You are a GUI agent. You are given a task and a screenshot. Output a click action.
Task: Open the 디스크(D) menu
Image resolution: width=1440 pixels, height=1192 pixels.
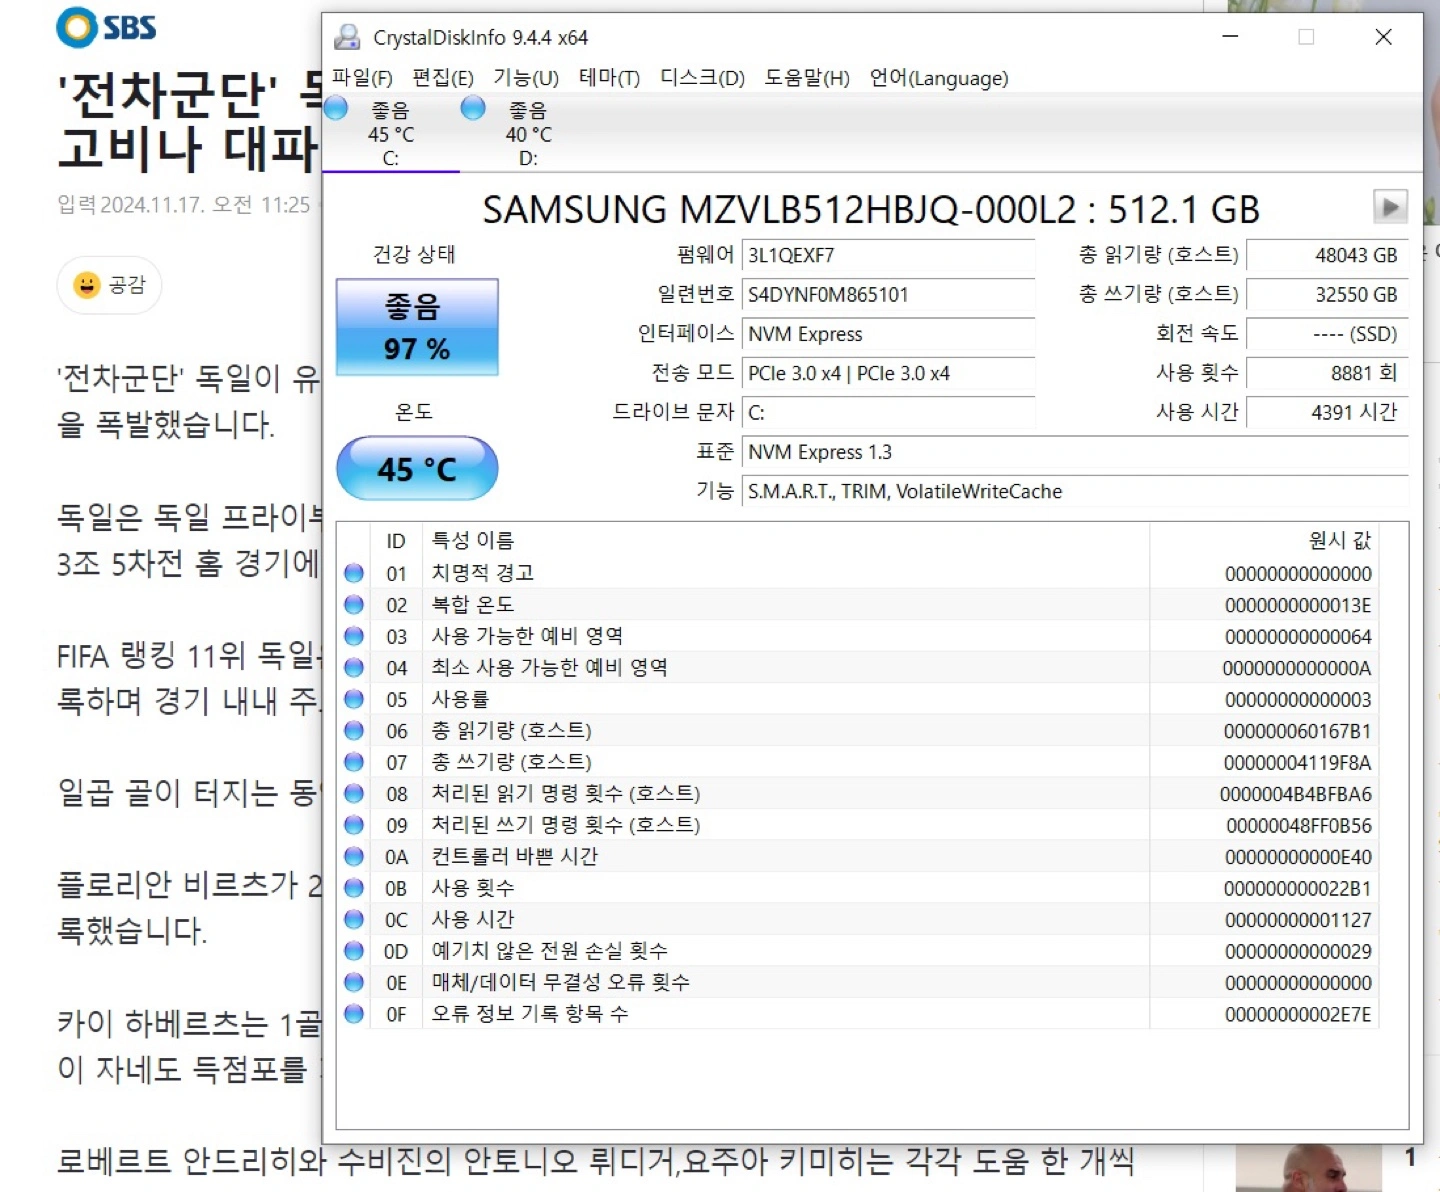702,78
